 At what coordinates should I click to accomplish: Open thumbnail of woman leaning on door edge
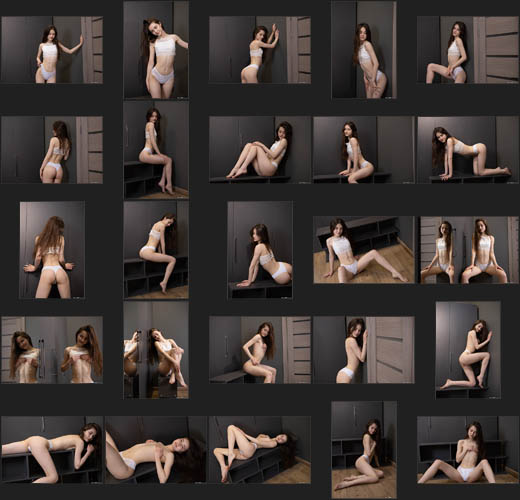click(364, 350)
